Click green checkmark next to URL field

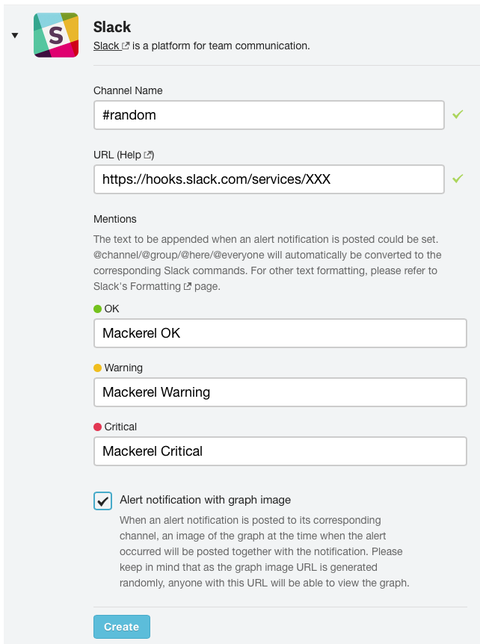tap(458, 178)
